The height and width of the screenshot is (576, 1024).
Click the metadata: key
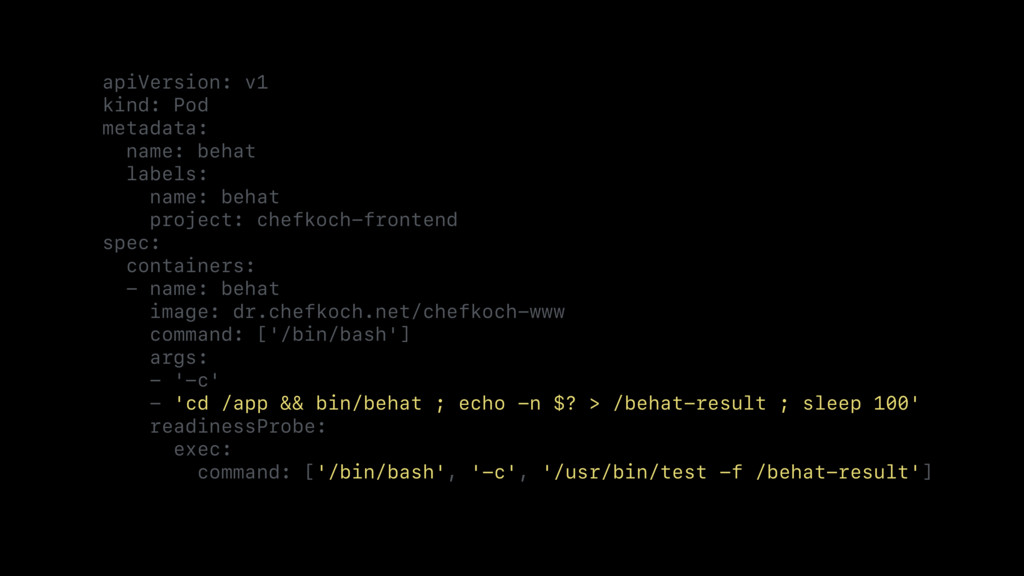[x=155, y=128]
